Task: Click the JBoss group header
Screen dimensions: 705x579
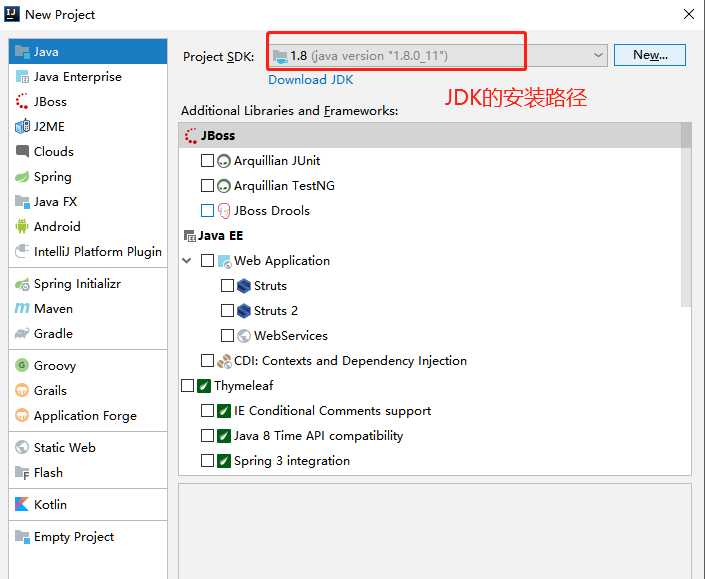Action: [429, 136]
